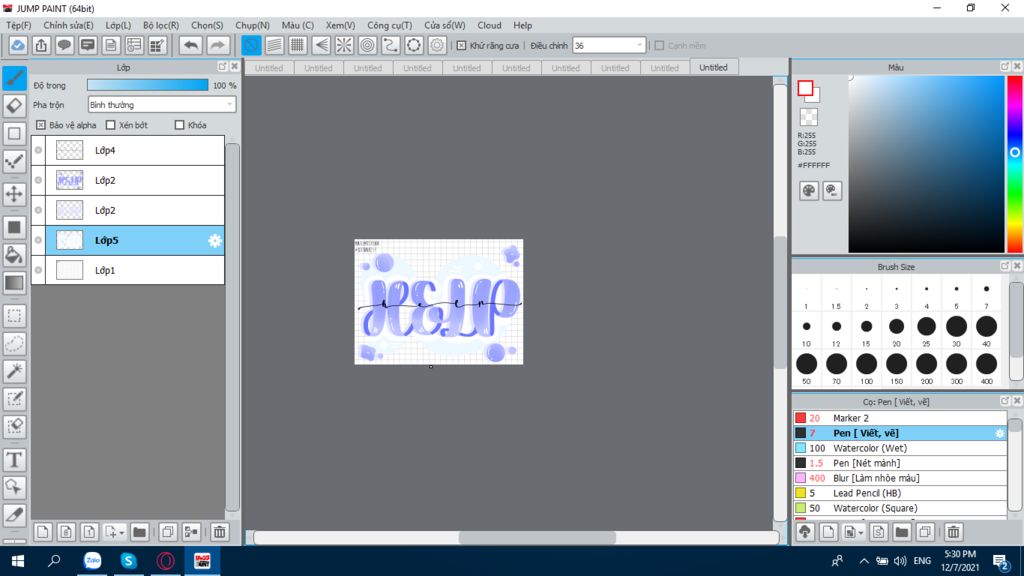Screen dimensions: 1024x576
Task: Click the Undo arrow in toolbar
Action: coord(191,45)
